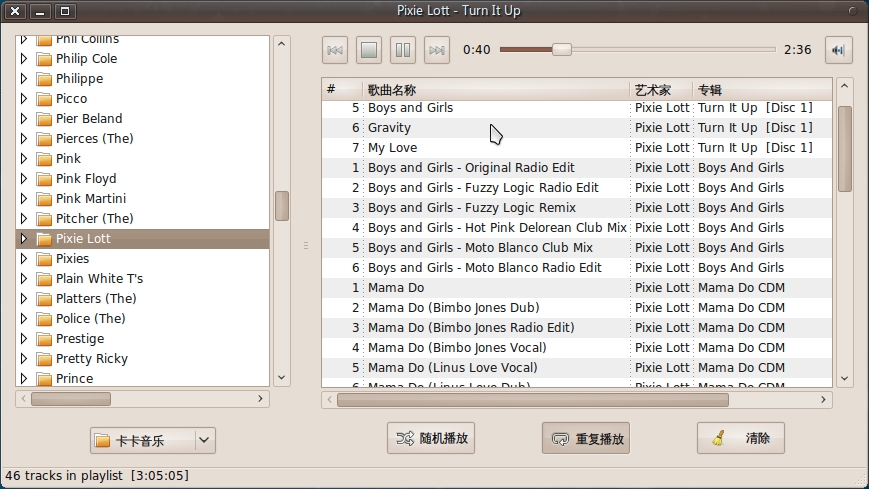The image size is (869, 489).
Task: Sort by 艺术家 column header
Action: coord(661,89)
